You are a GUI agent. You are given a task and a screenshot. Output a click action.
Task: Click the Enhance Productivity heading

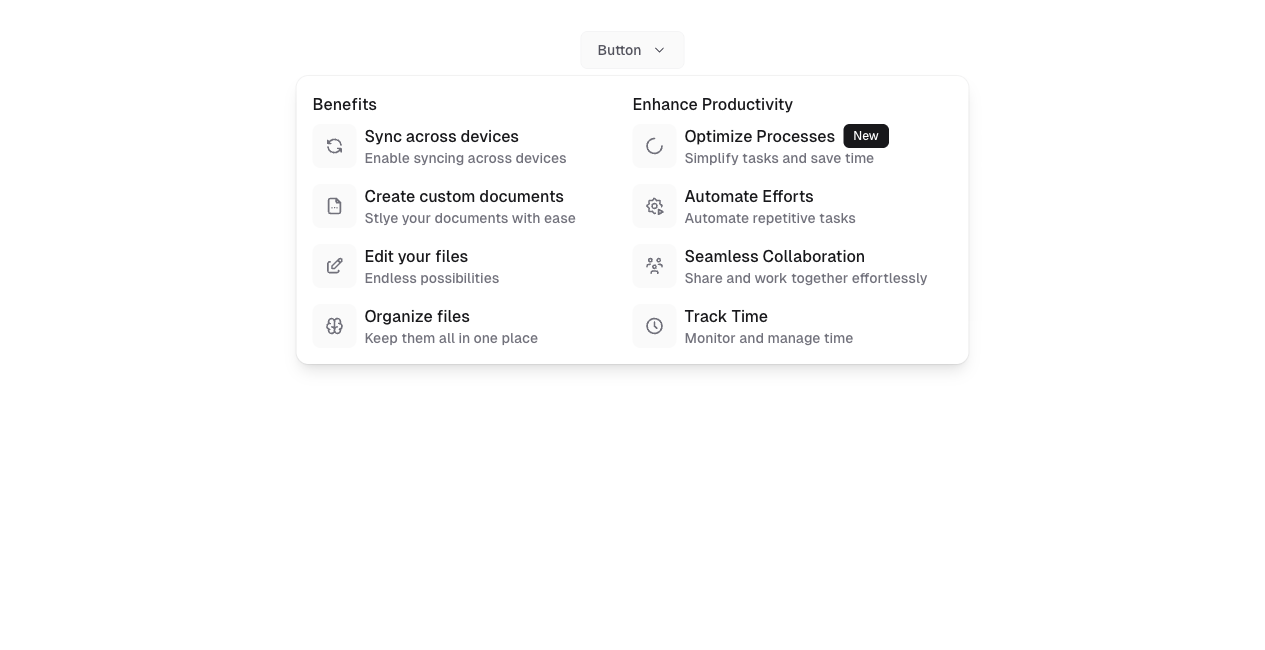[712, 105]
